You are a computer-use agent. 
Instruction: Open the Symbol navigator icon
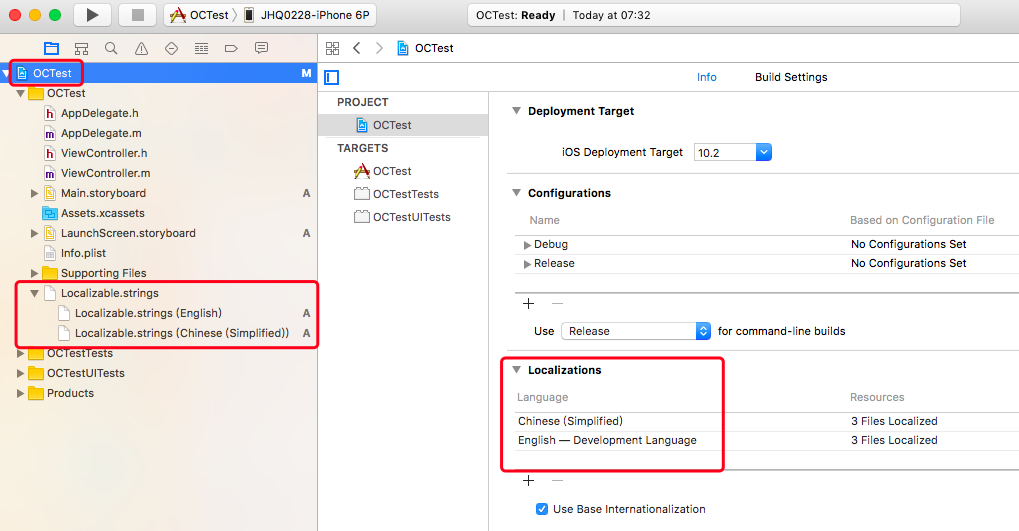point(81,48)
